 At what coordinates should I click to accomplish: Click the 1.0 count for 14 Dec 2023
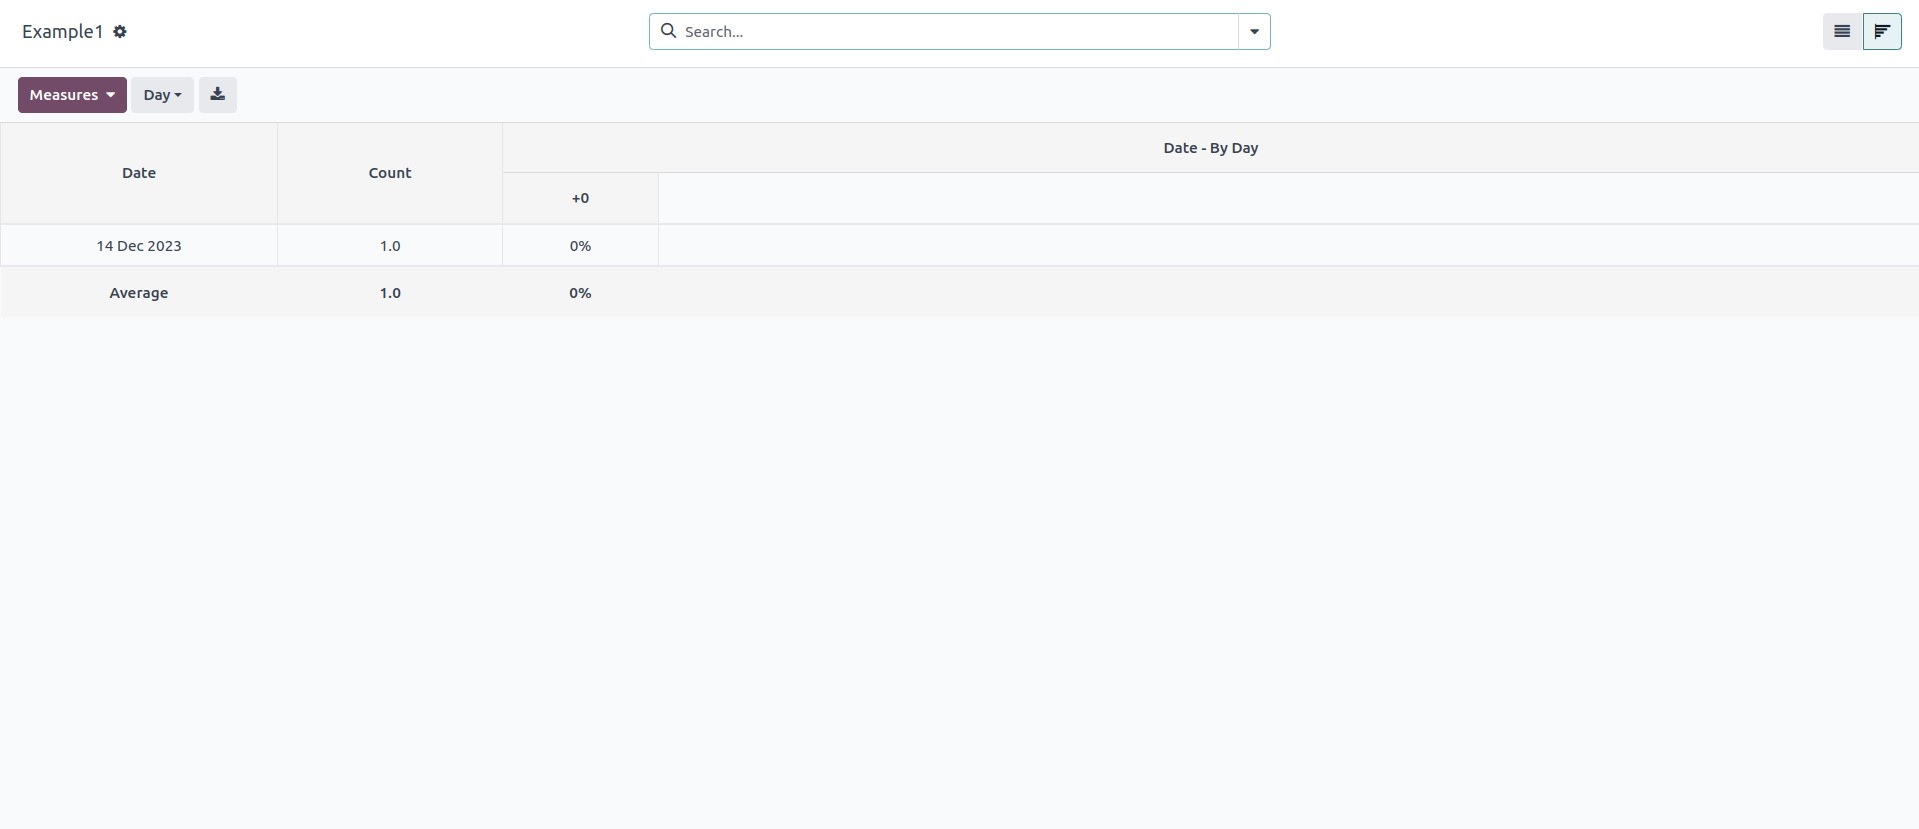pos(390,246)
